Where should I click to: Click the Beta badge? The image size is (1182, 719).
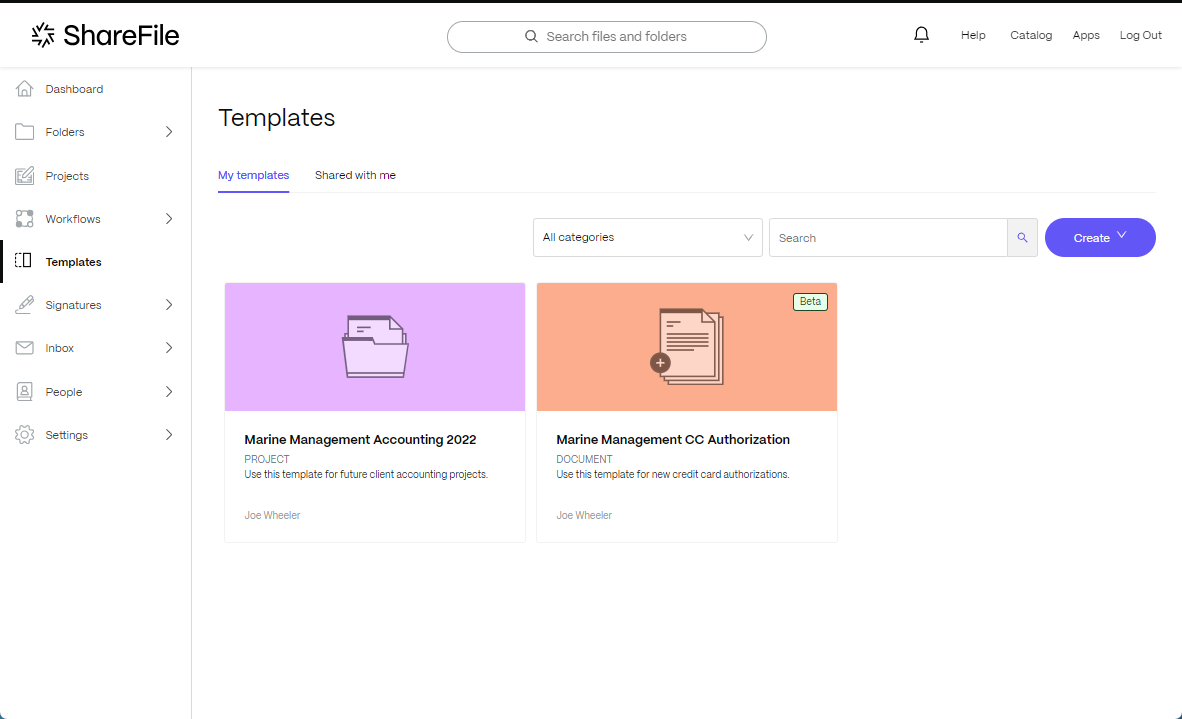(810, 301)
